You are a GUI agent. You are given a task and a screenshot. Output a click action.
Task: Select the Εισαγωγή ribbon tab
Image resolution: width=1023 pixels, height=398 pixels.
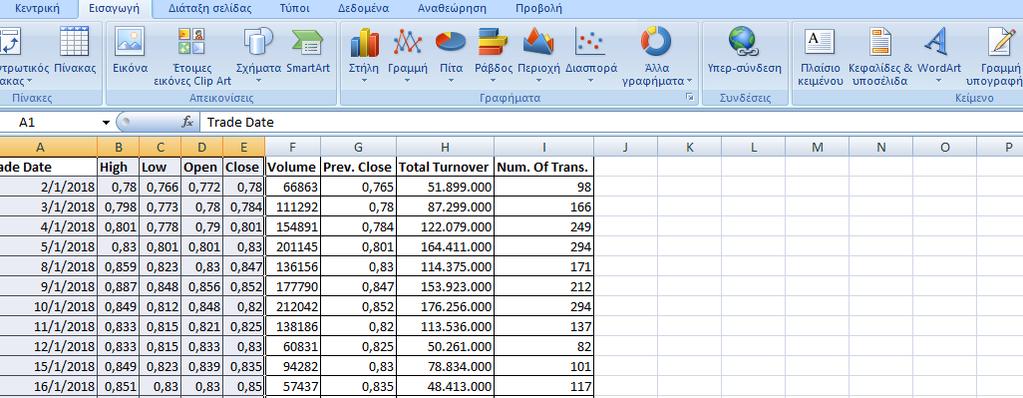pos(114,8)
